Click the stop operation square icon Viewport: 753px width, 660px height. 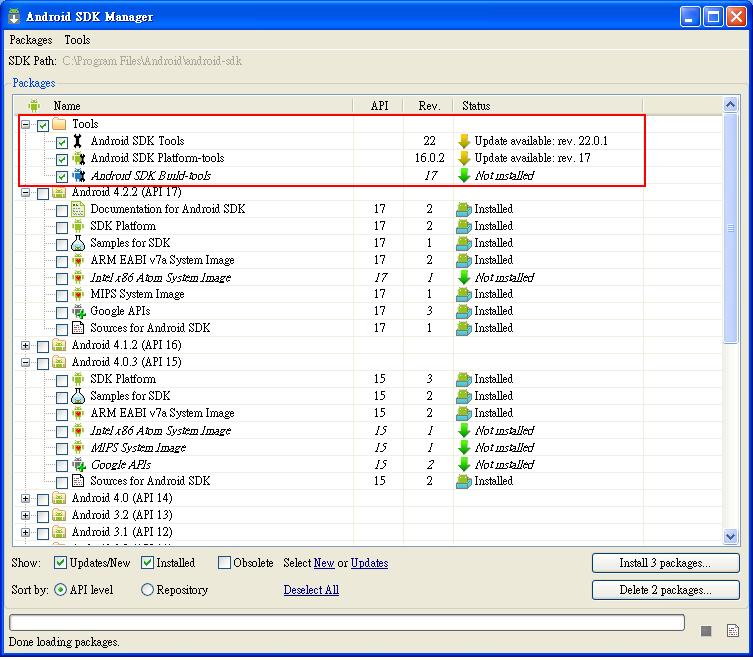tap(706, 631)
